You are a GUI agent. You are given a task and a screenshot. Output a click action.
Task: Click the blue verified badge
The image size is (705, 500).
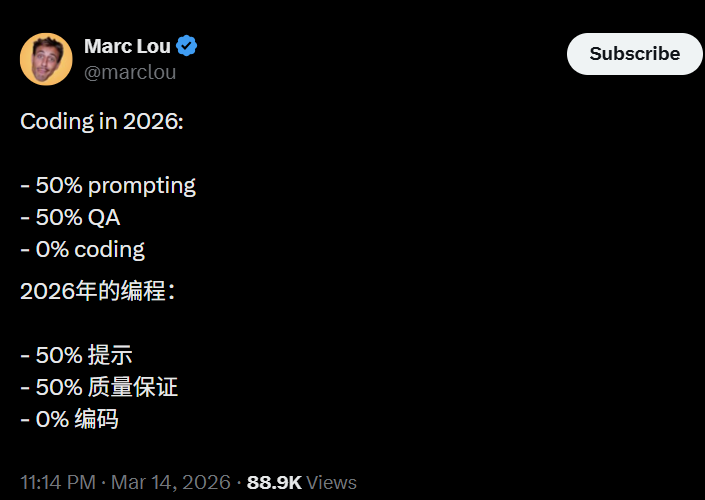(x=187, y=46)
